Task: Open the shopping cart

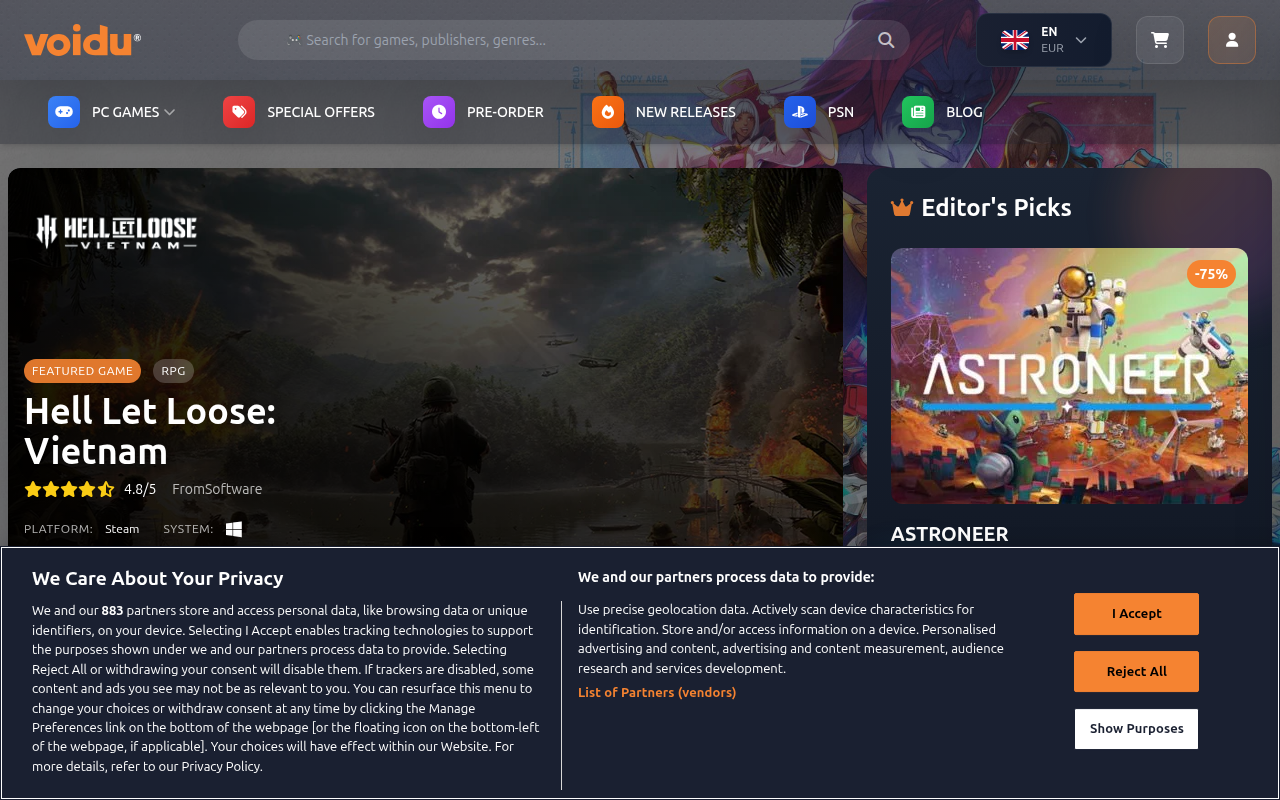Action: click(x=1160, y=40)
